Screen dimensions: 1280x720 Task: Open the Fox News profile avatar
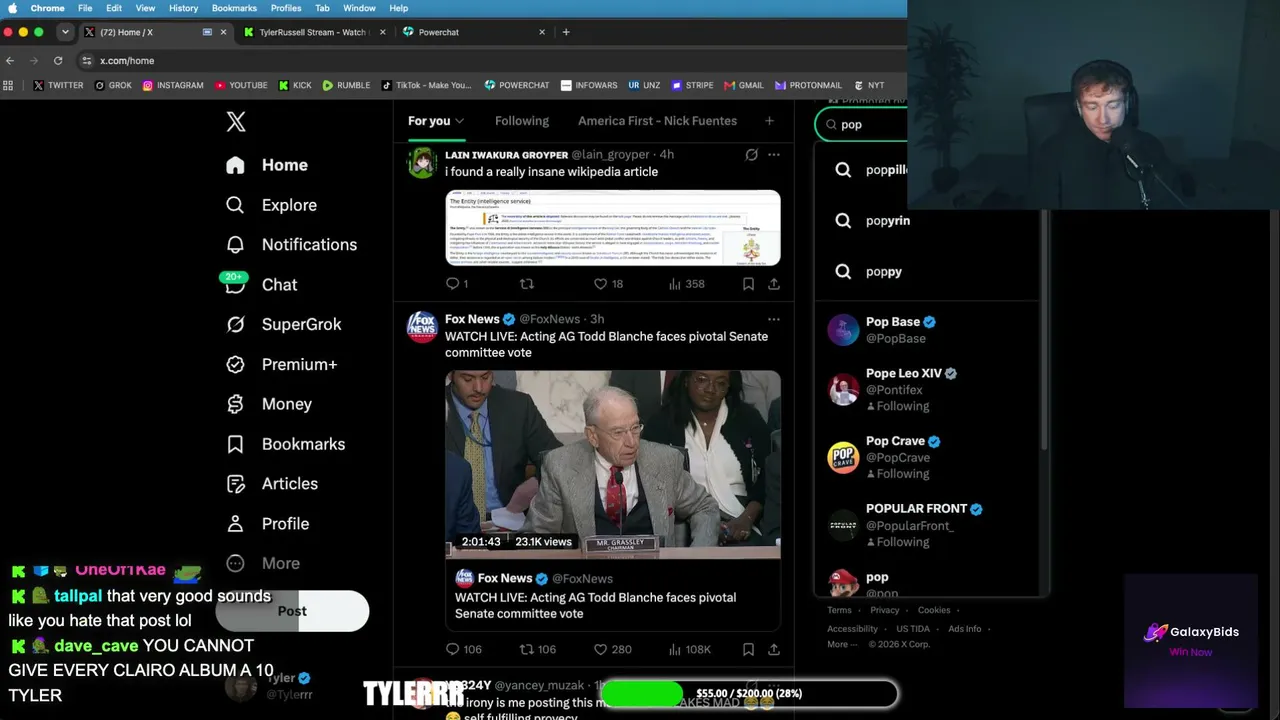coord(422,327)
